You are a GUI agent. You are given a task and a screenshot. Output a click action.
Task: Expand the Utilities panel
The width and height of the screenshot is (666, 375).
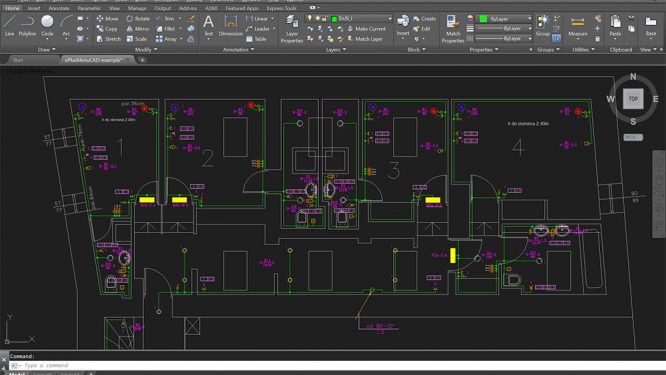click(x=583, y=50)
